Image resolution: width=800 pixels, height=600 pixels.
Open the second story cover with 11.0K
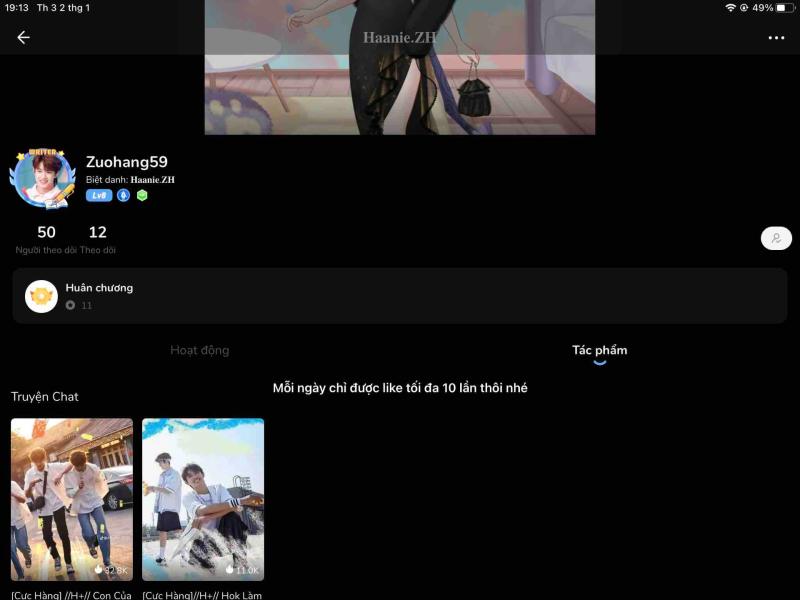(203, 499)
